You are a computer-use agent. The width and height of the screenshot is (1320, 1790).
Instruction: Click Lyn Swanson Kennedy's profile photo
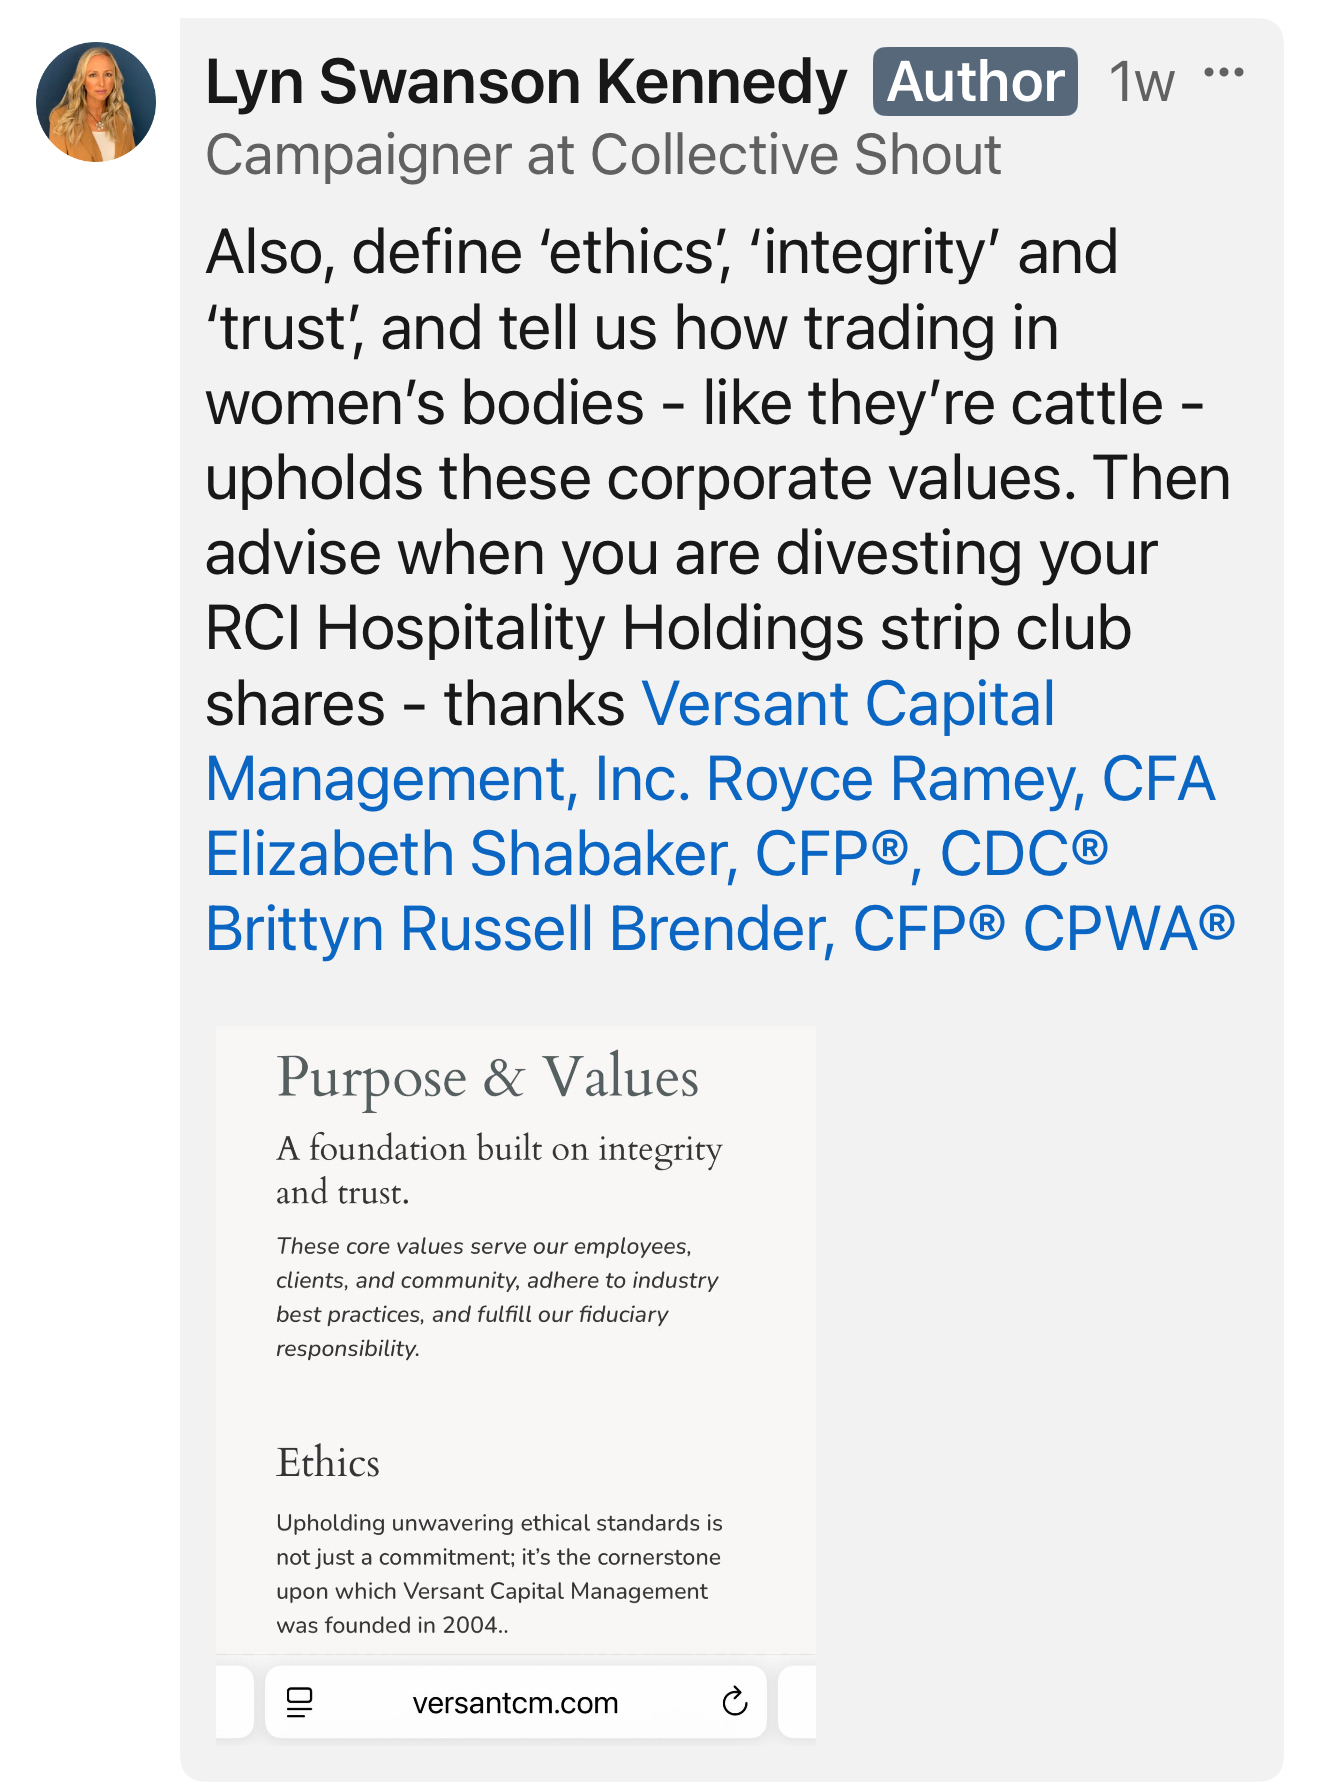[96, 102]
